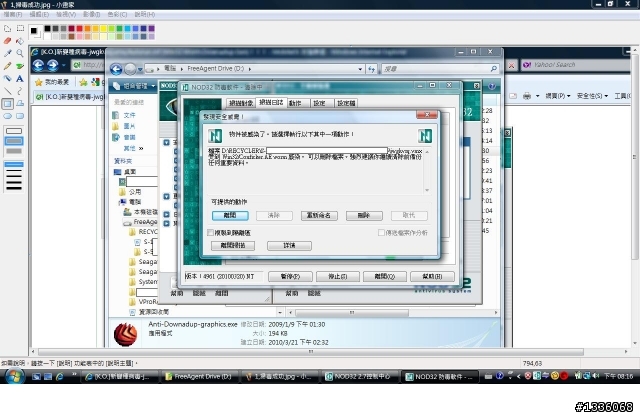Open the Windows Start orb
This screenshot has width=640, height=415.
(15, 376)
